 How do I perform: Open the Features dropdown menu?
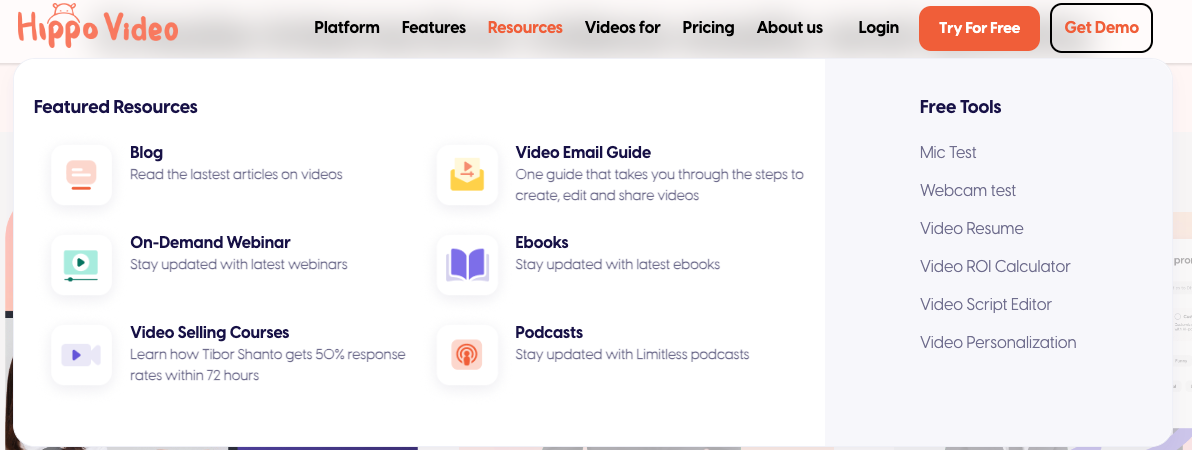434,28
